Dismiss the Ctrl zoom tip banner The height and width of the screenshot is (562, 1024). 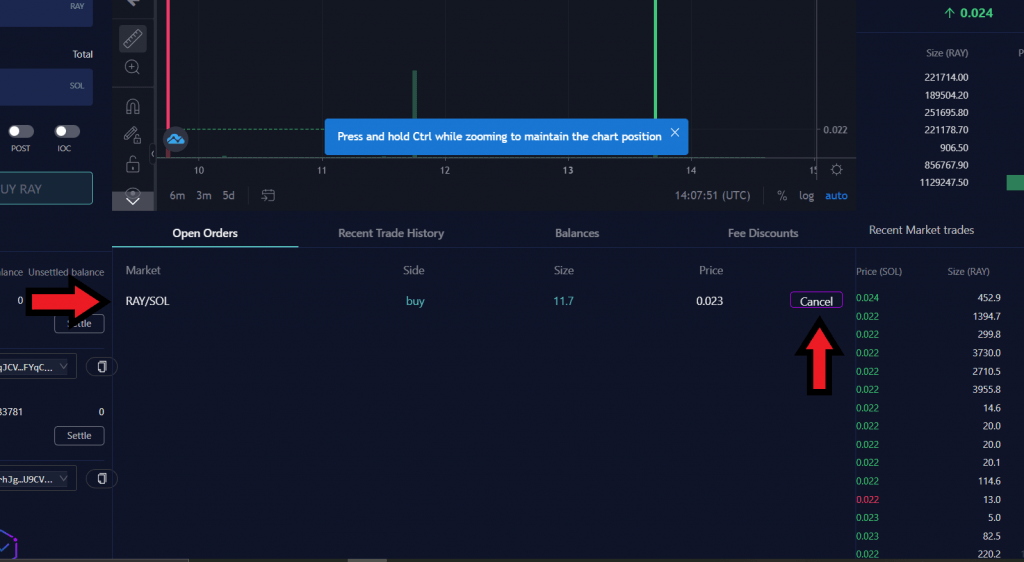[x=675, y=133]
